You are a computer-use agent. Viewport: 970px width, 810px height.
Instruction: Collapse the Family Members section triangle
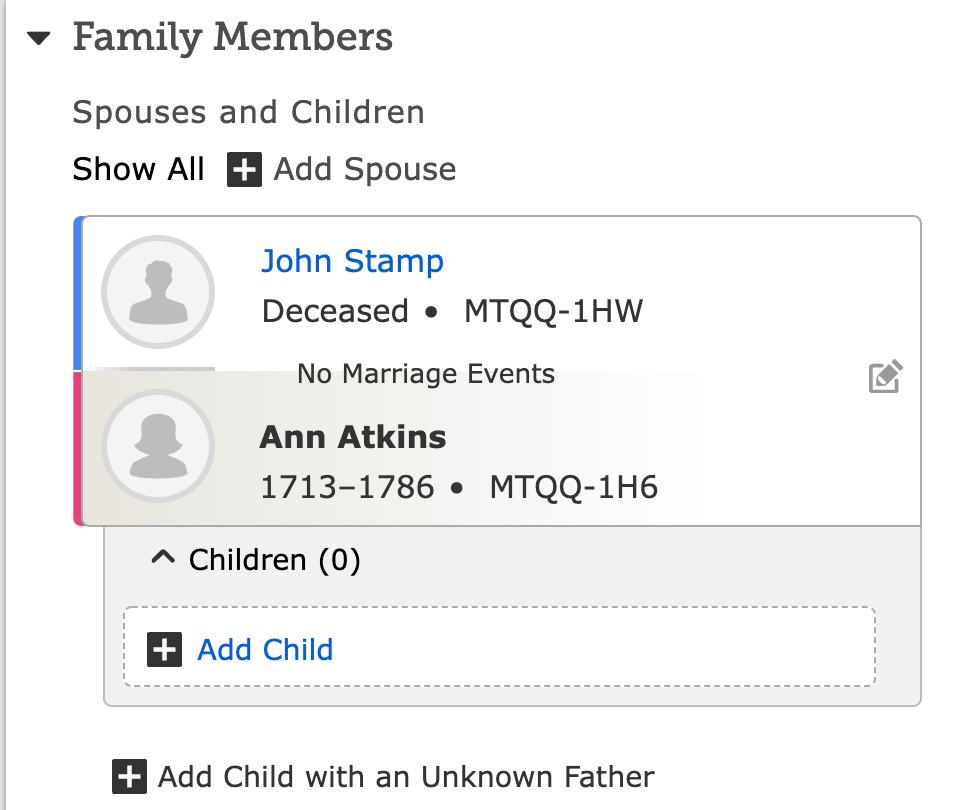pyautogui.click(x=38, y=38)
